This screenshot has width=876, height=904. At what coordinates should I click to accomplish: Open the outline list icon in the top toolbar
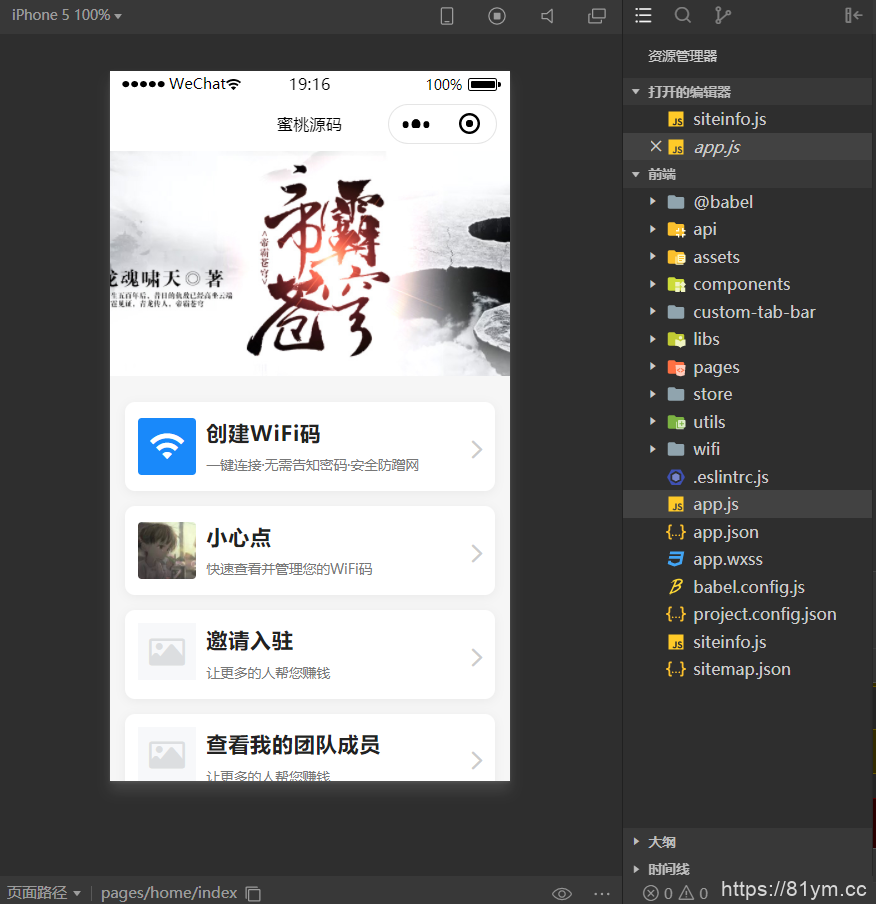[x=643, y=16]
